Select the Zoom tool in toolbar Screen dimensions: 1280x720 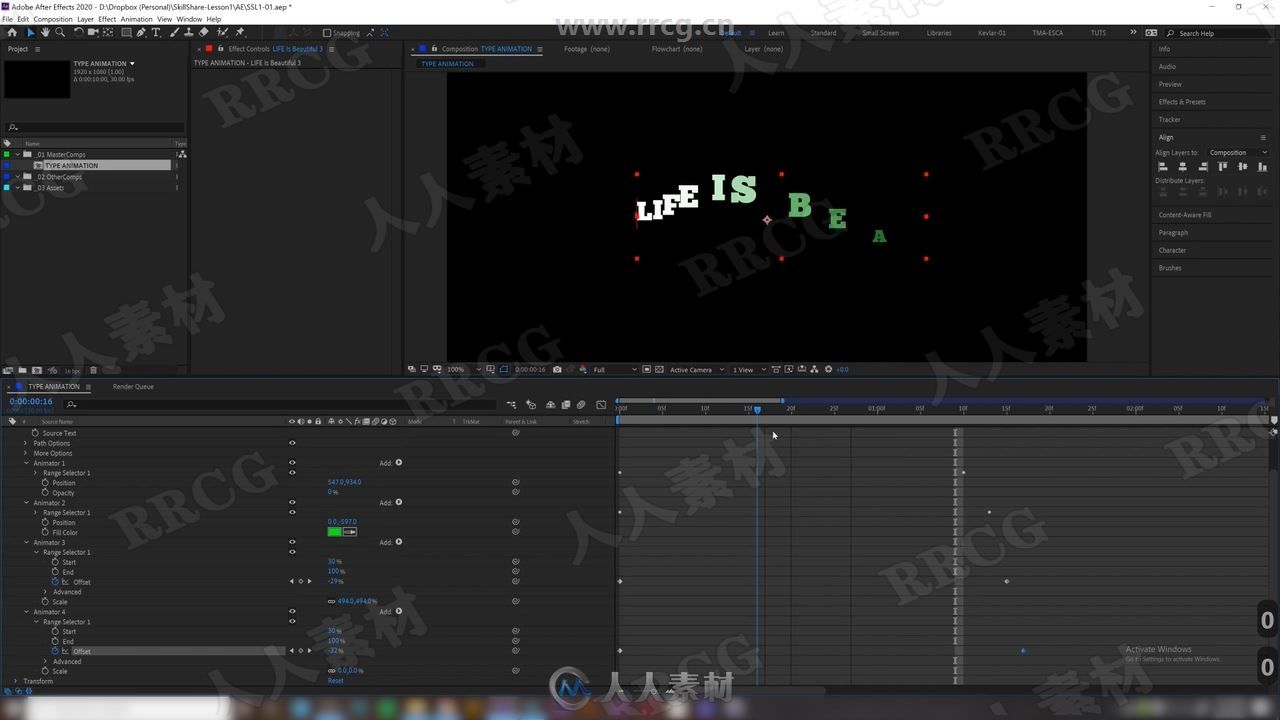point(60,32)
